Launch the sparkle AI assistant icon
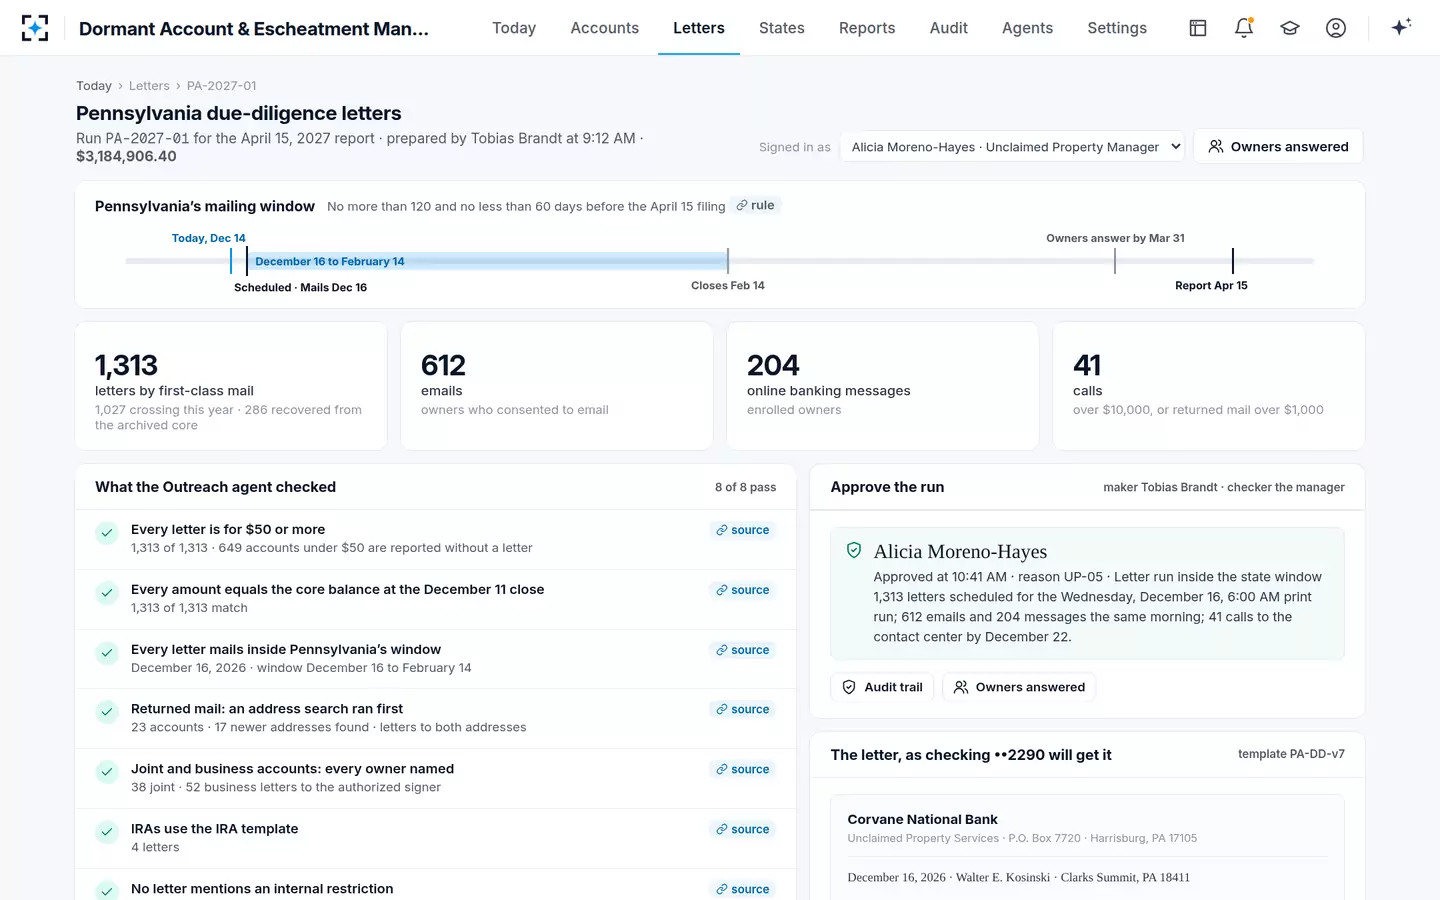Viewport: 1440px width, 900px height. [x=1401, y=27]
